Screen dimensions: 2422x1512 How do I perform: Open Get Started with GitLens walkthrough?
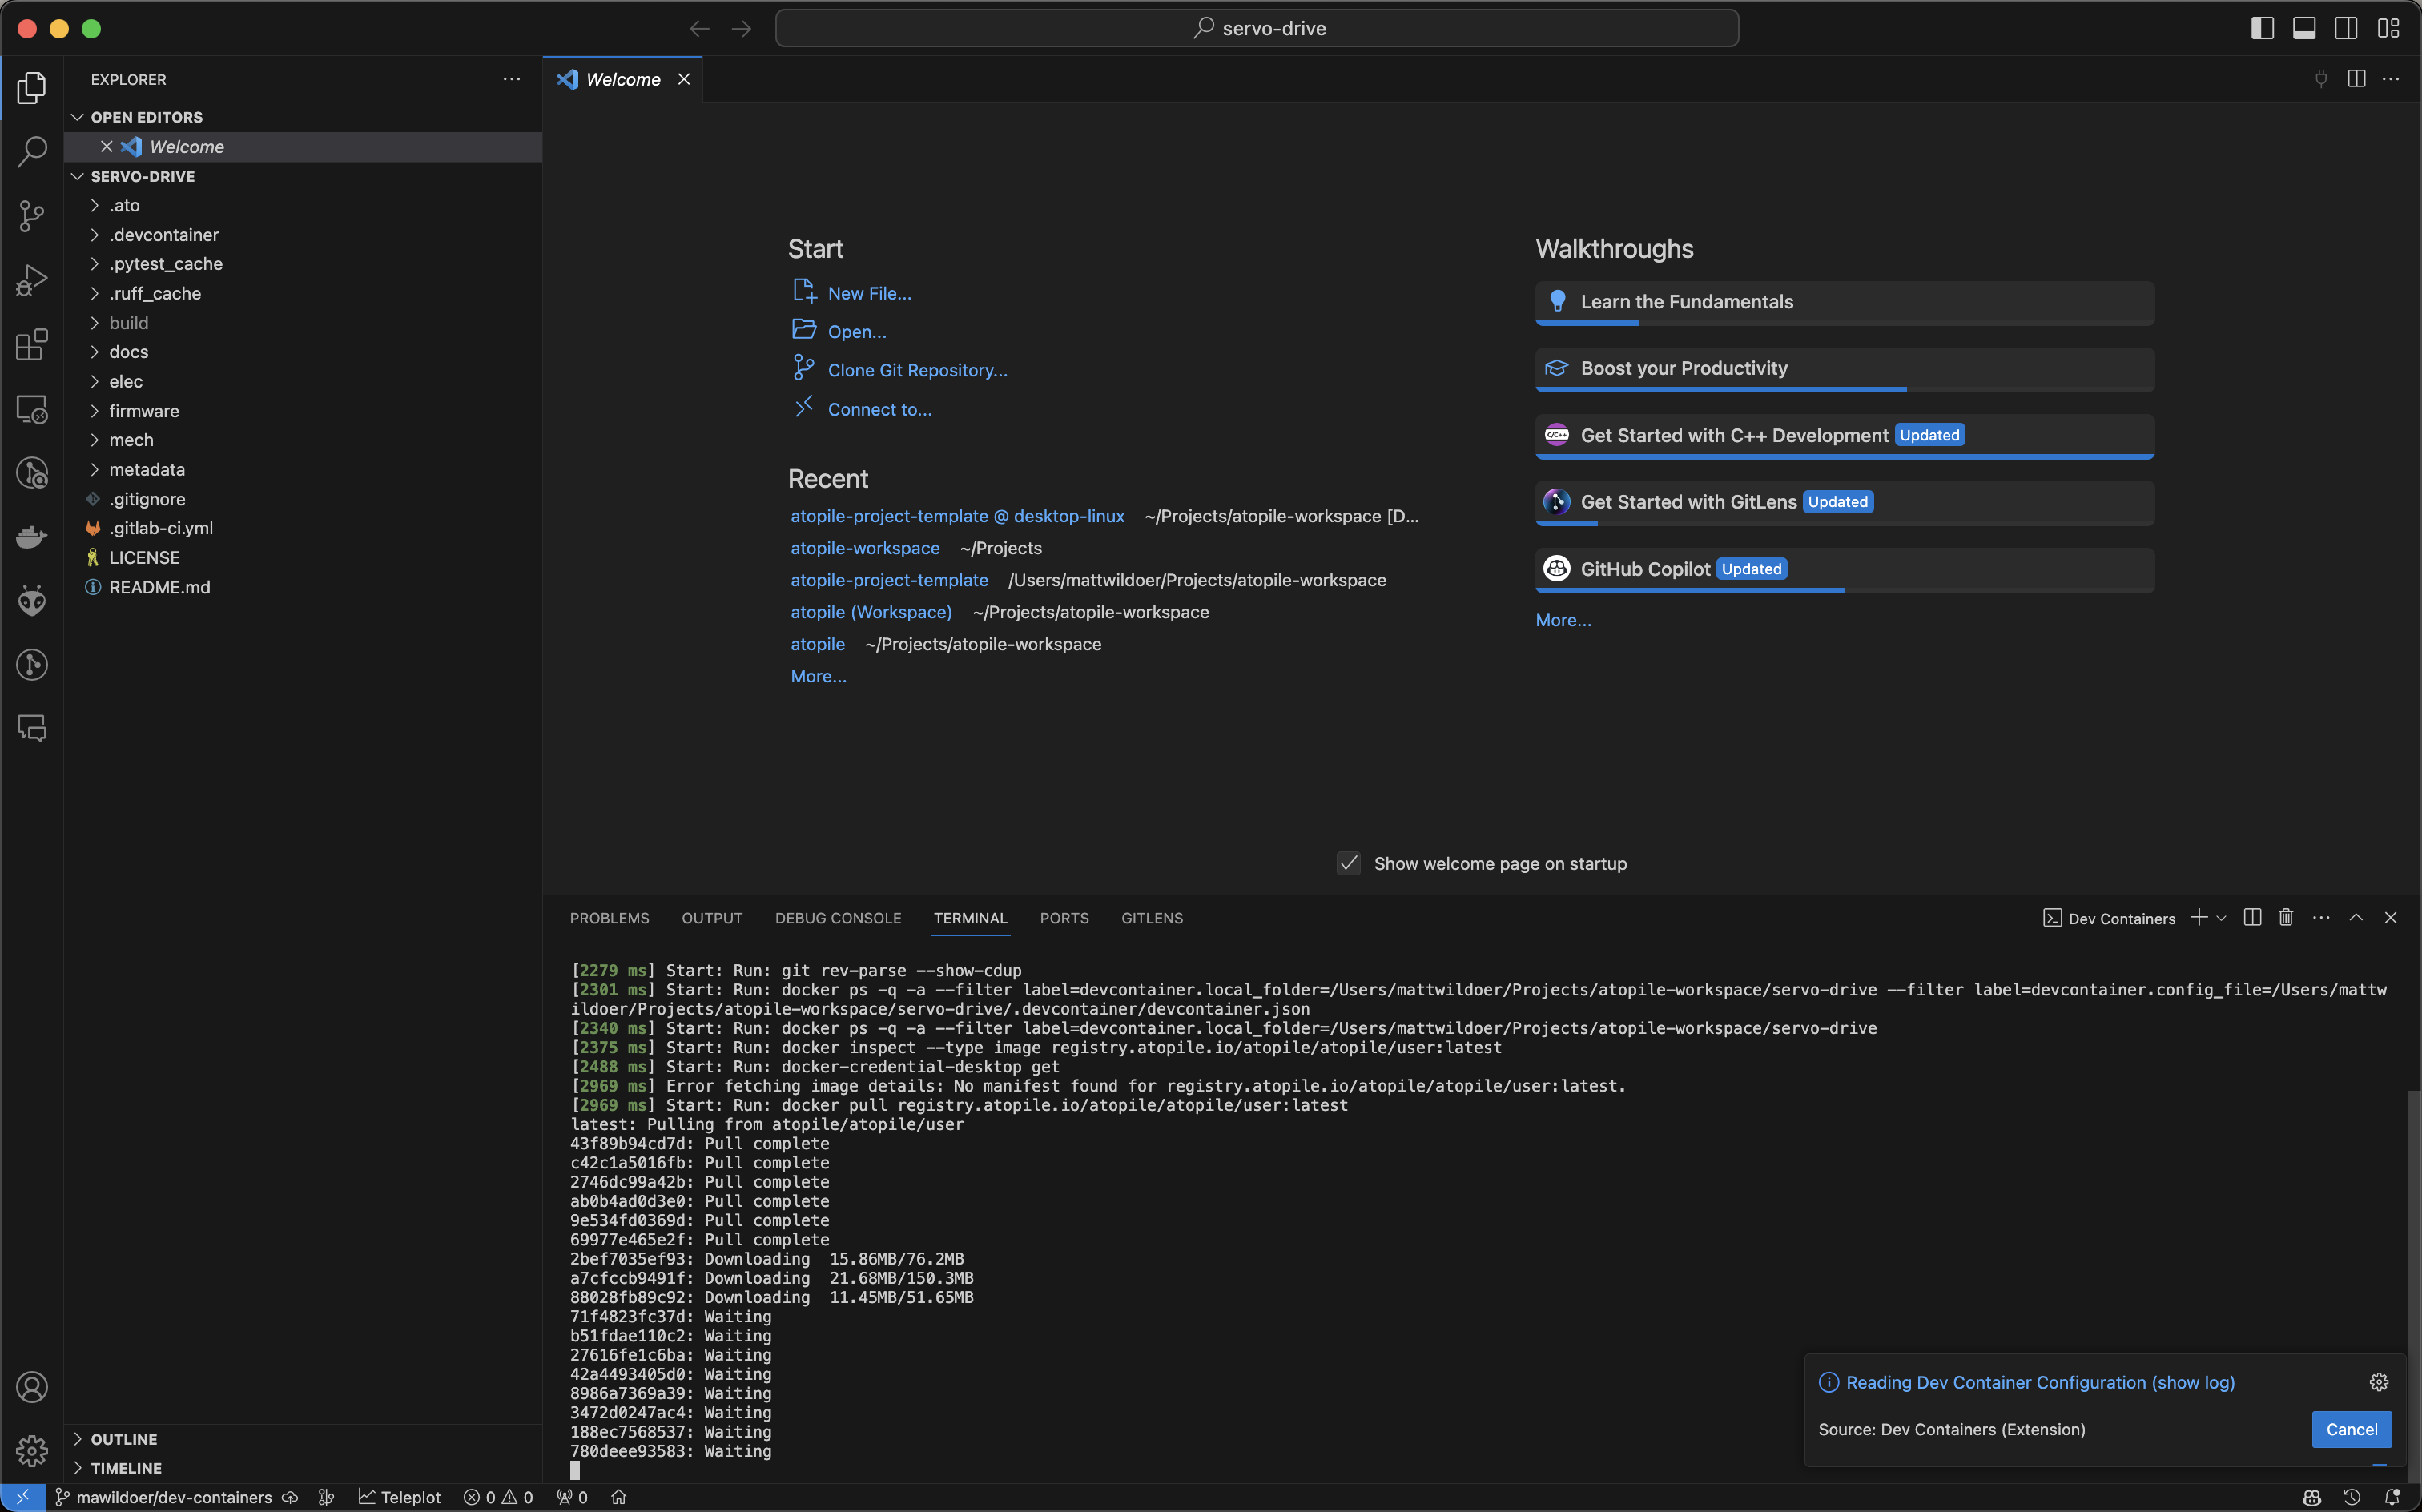[1844, 503]
